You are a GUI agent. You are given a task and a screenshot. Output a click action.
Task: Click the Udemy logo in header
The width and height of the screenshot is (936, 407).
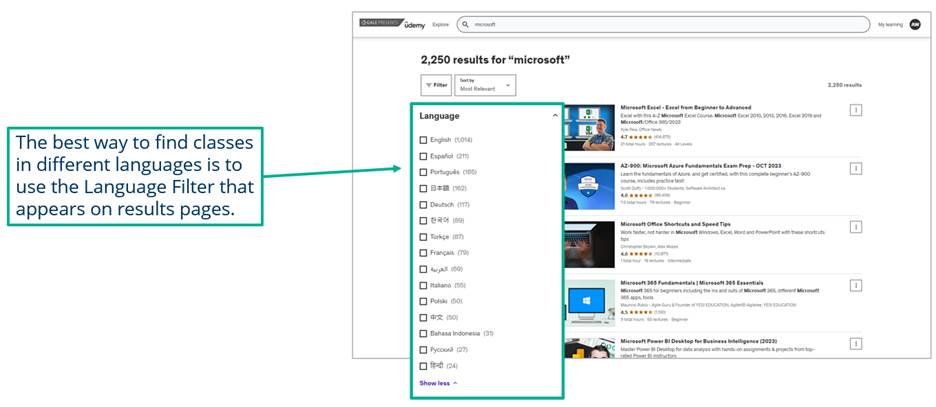413,24
